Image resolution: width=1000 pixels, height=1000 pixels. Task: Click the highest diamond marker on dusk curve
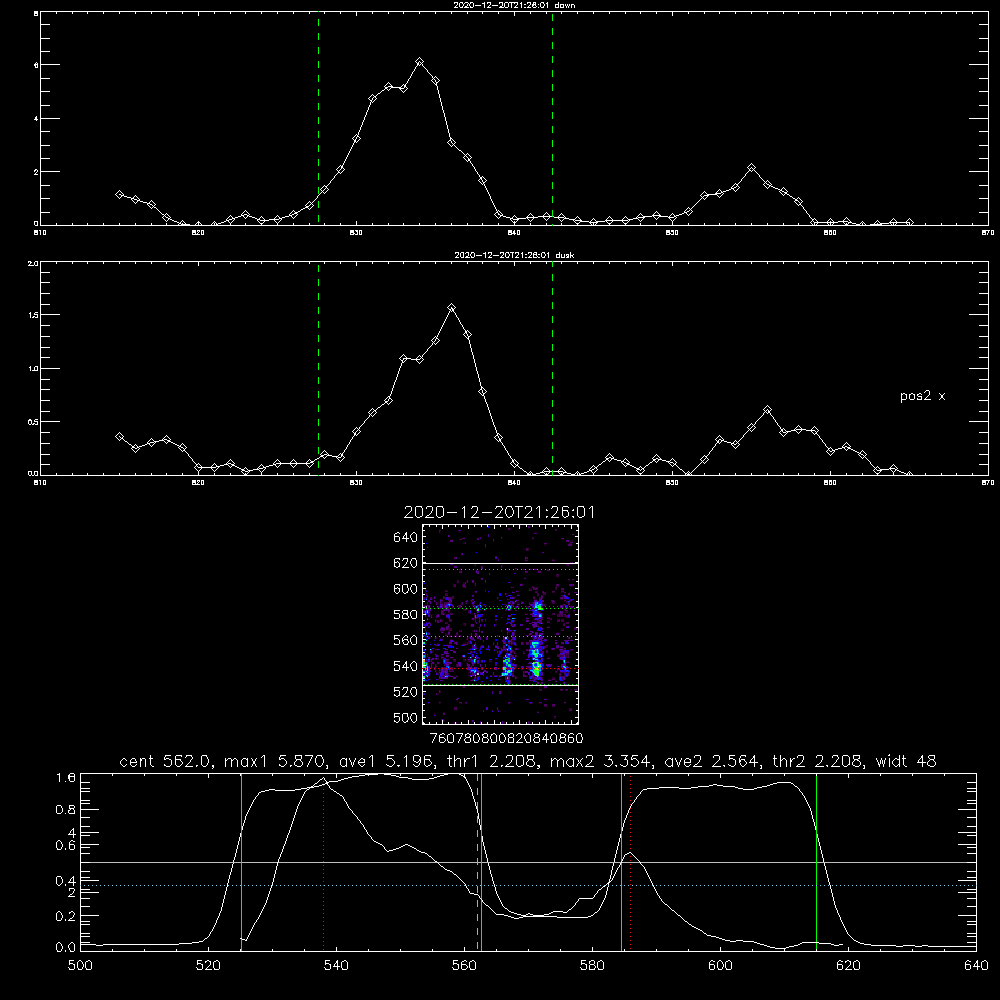pos(452,308)
